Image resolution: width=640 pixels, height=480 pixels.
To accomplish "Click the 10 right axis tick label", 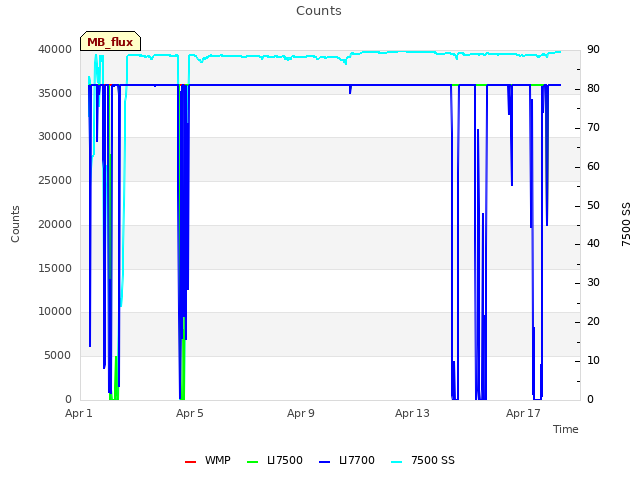I will tap(593, 360).
